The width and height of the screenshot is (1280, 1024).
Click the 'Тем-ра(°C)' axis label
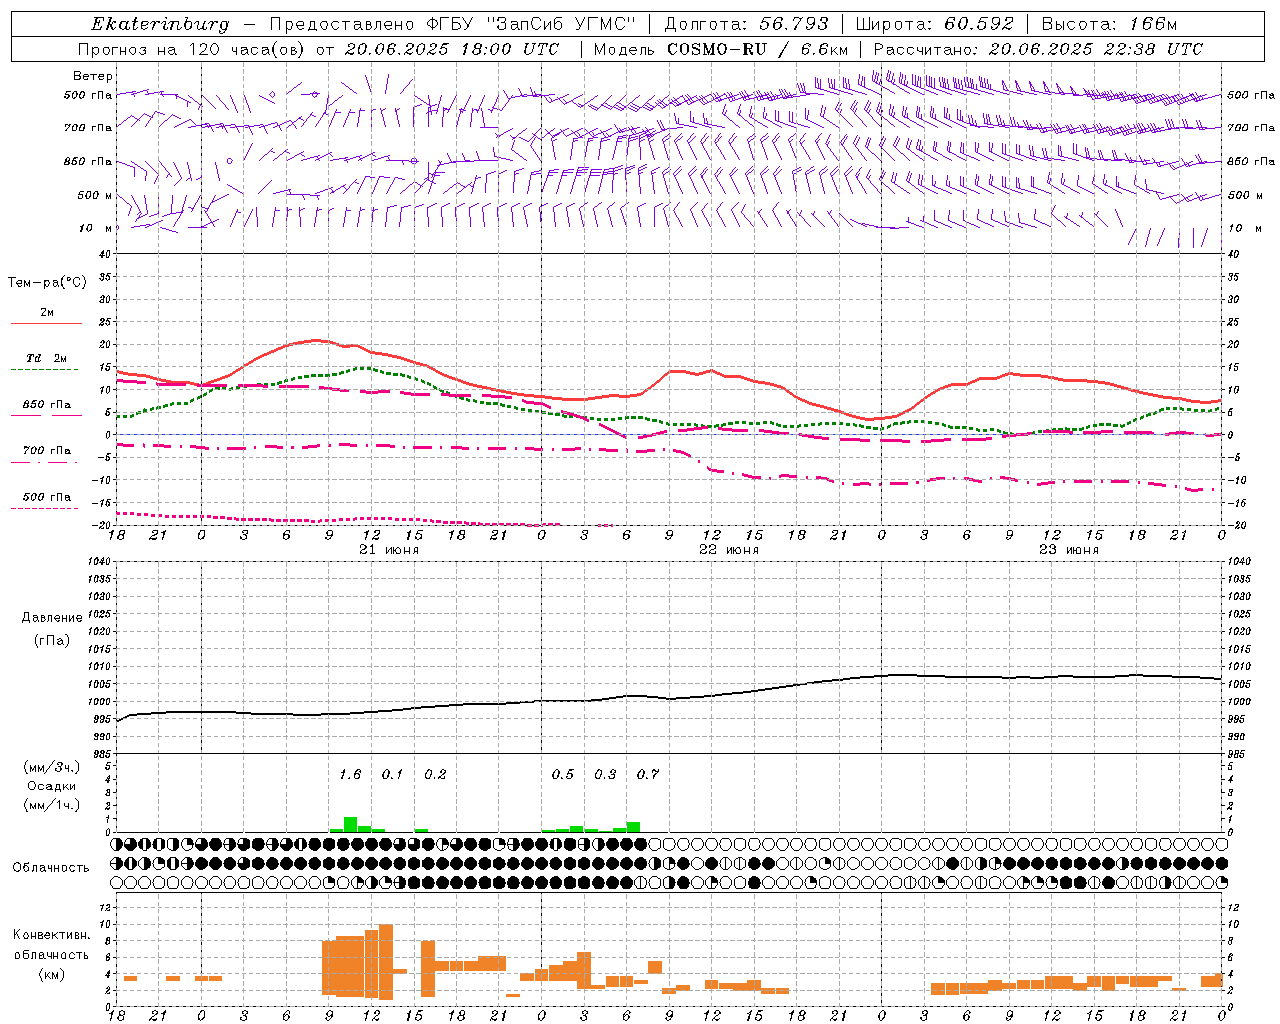point(47,283)
